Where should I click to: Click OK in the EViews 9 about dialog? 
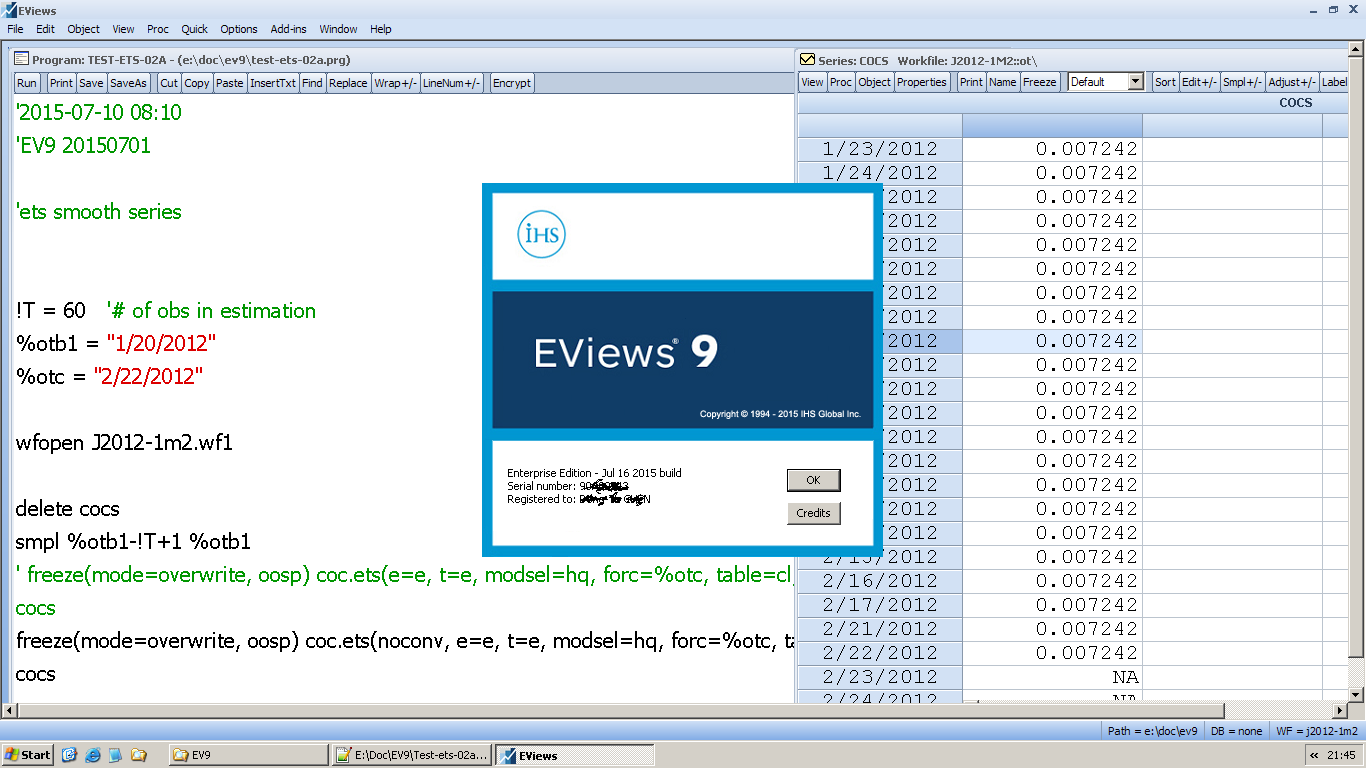coord(813,480)
